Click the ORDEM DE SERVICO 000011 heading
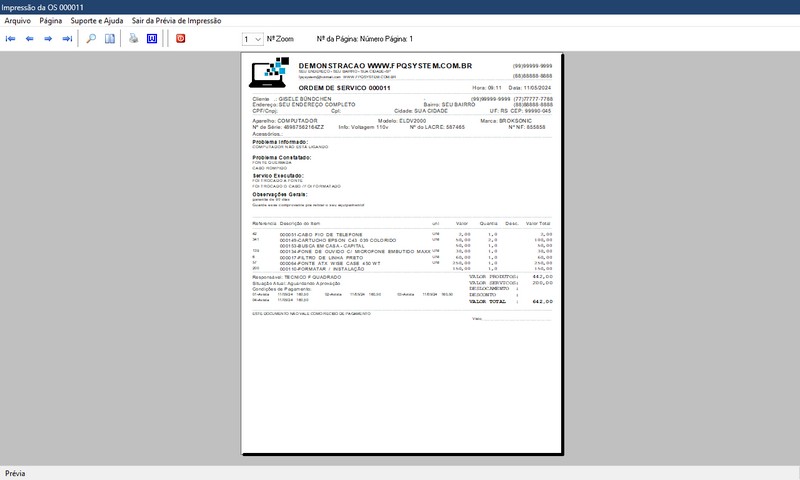Screen dimensions: 800x480 pos(344,88)
